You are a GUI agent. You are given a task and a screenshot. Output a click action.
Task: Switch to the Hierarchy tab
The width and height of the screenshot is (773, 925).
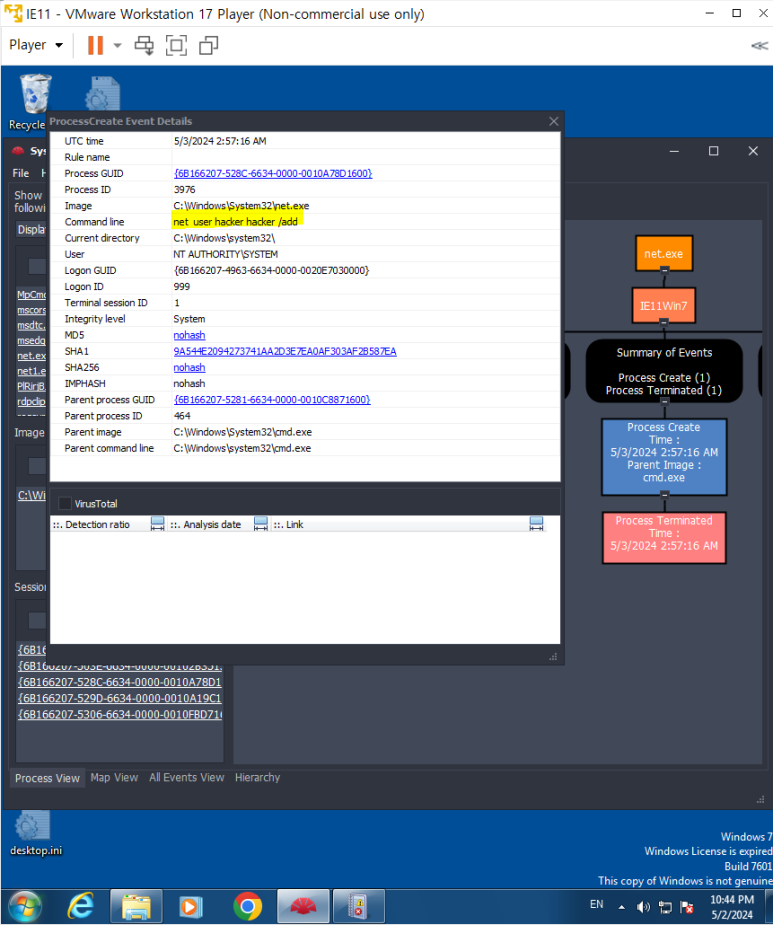point(257,778)
